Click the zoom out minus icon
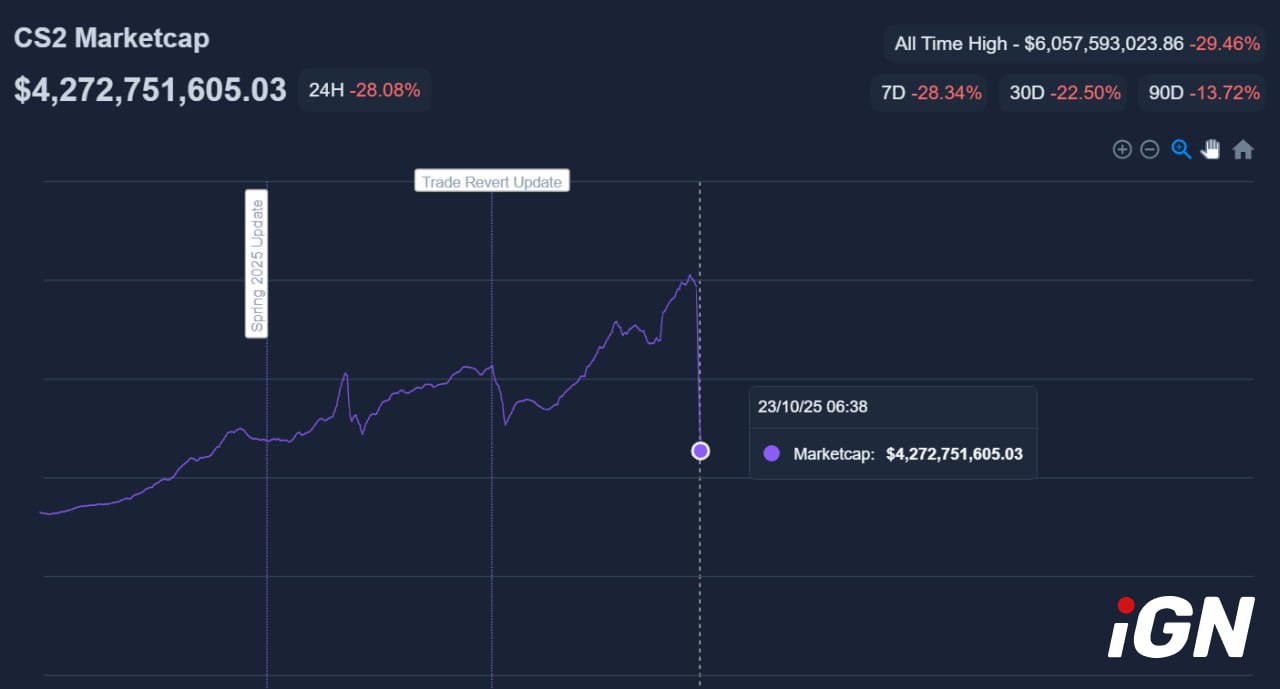 [x=1150, y=150]
